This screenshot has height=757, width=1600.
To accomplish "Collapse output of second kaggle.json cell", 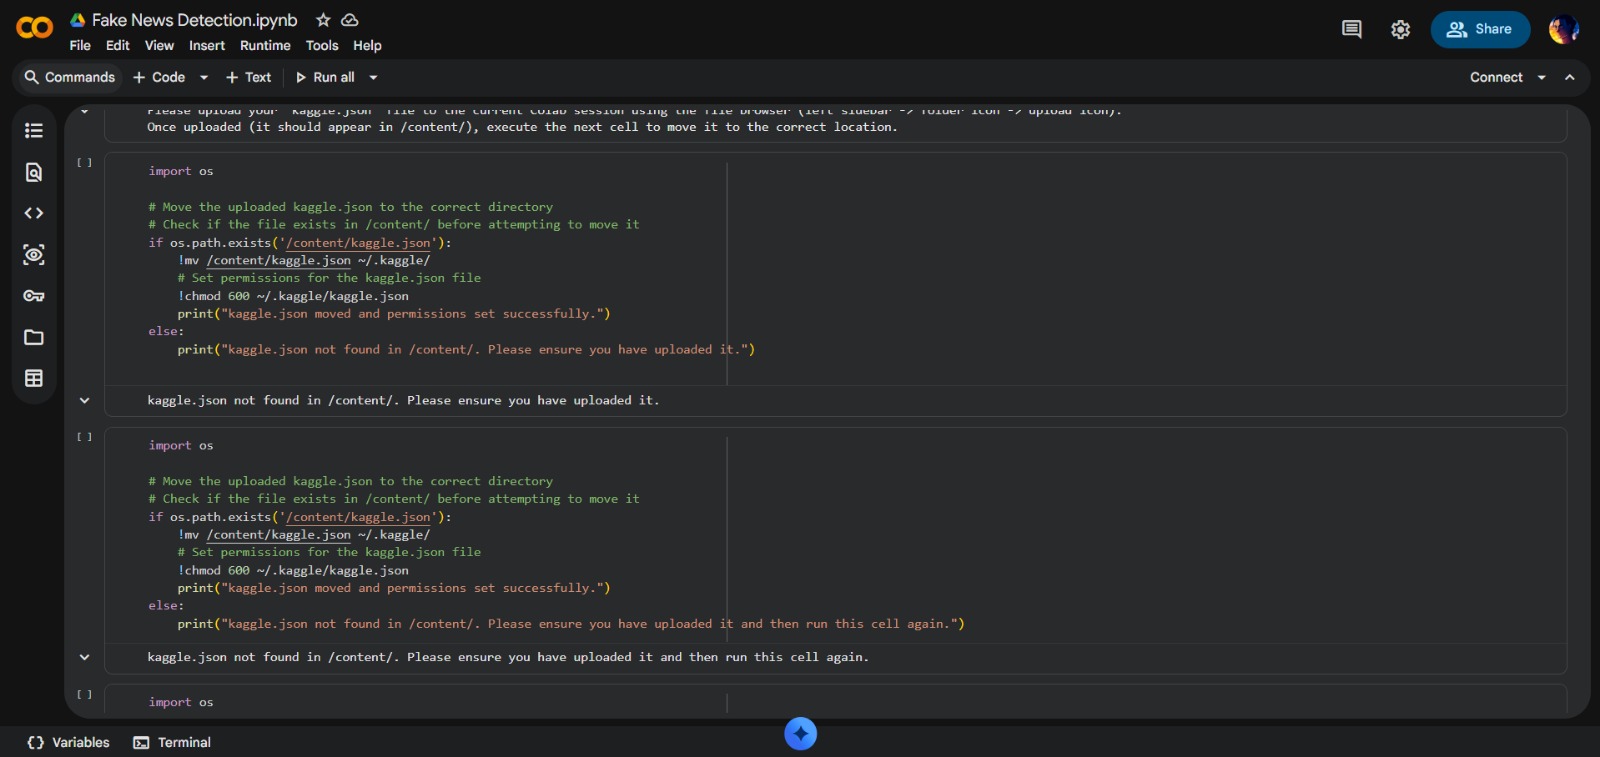I will click(85, 657).
